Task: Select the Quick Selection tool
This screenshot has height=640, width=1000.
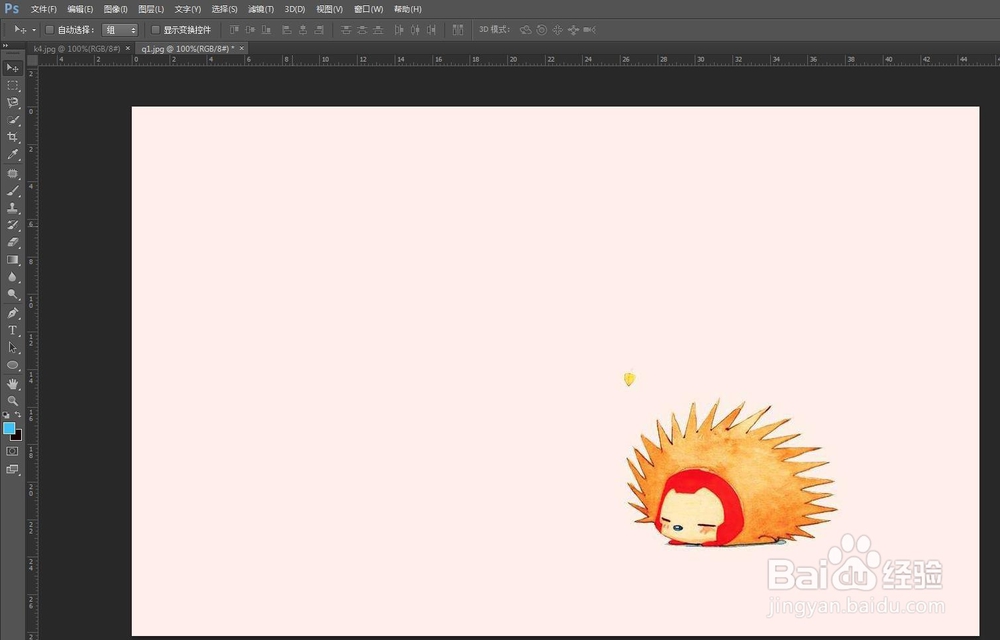Action: pyautogui.click(x=12, y=120)
